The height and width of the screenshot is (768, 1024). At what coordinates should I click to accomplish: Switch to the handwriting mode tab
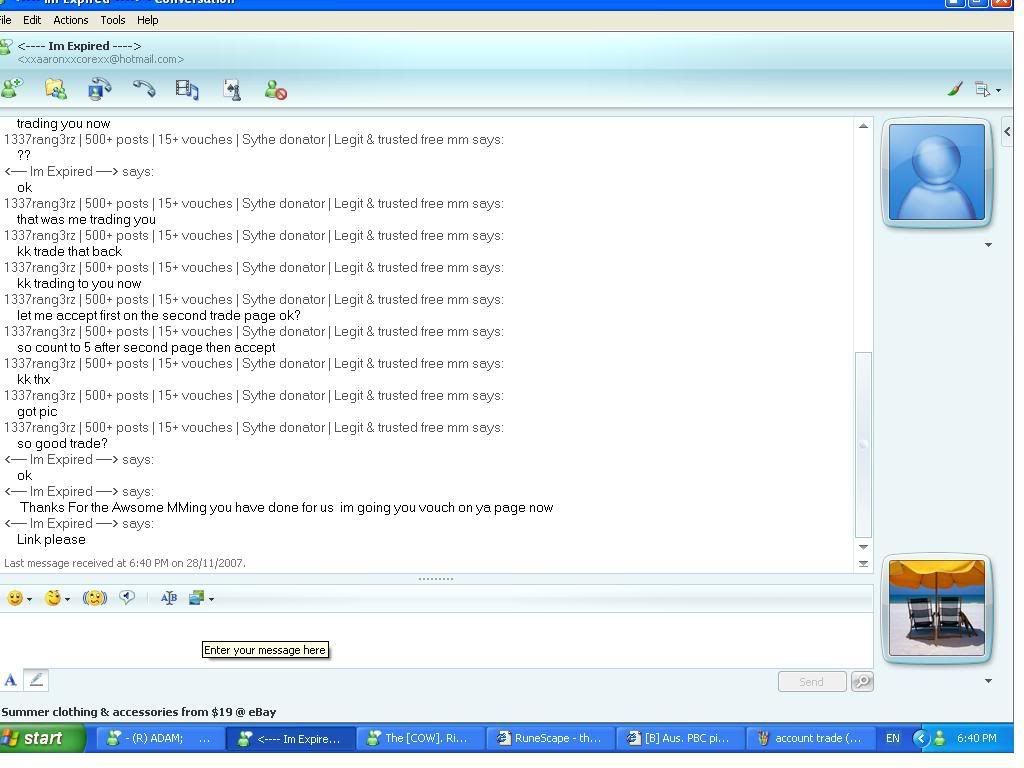36,680
